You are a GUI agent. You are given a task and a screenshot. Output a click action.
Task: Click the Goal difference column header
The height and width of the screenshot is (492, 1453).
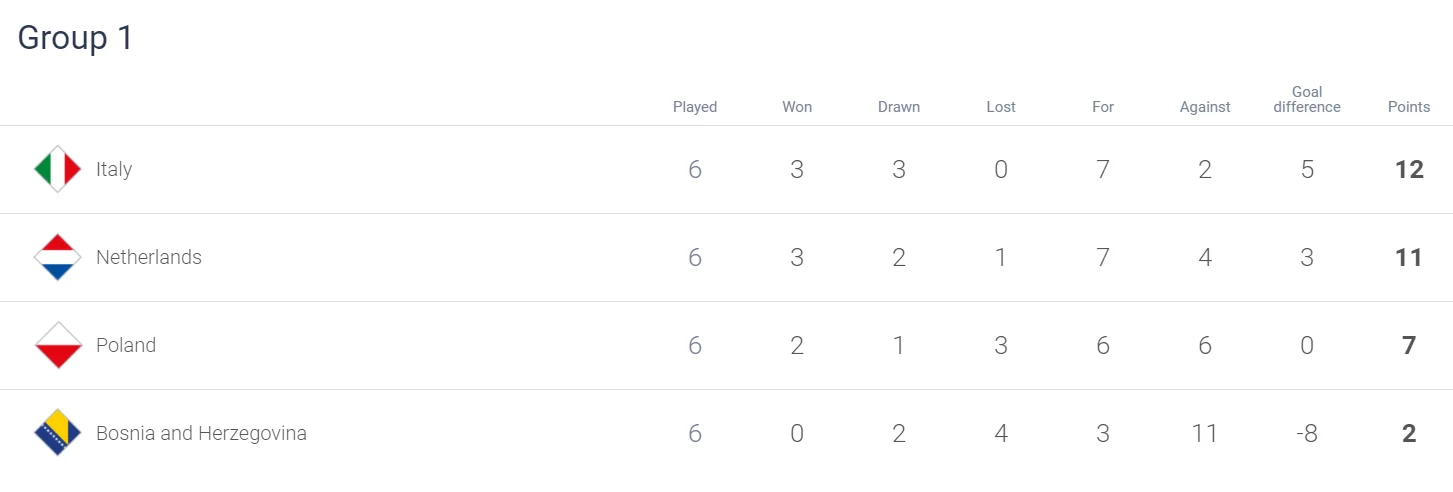click(x=1307, y=100)
